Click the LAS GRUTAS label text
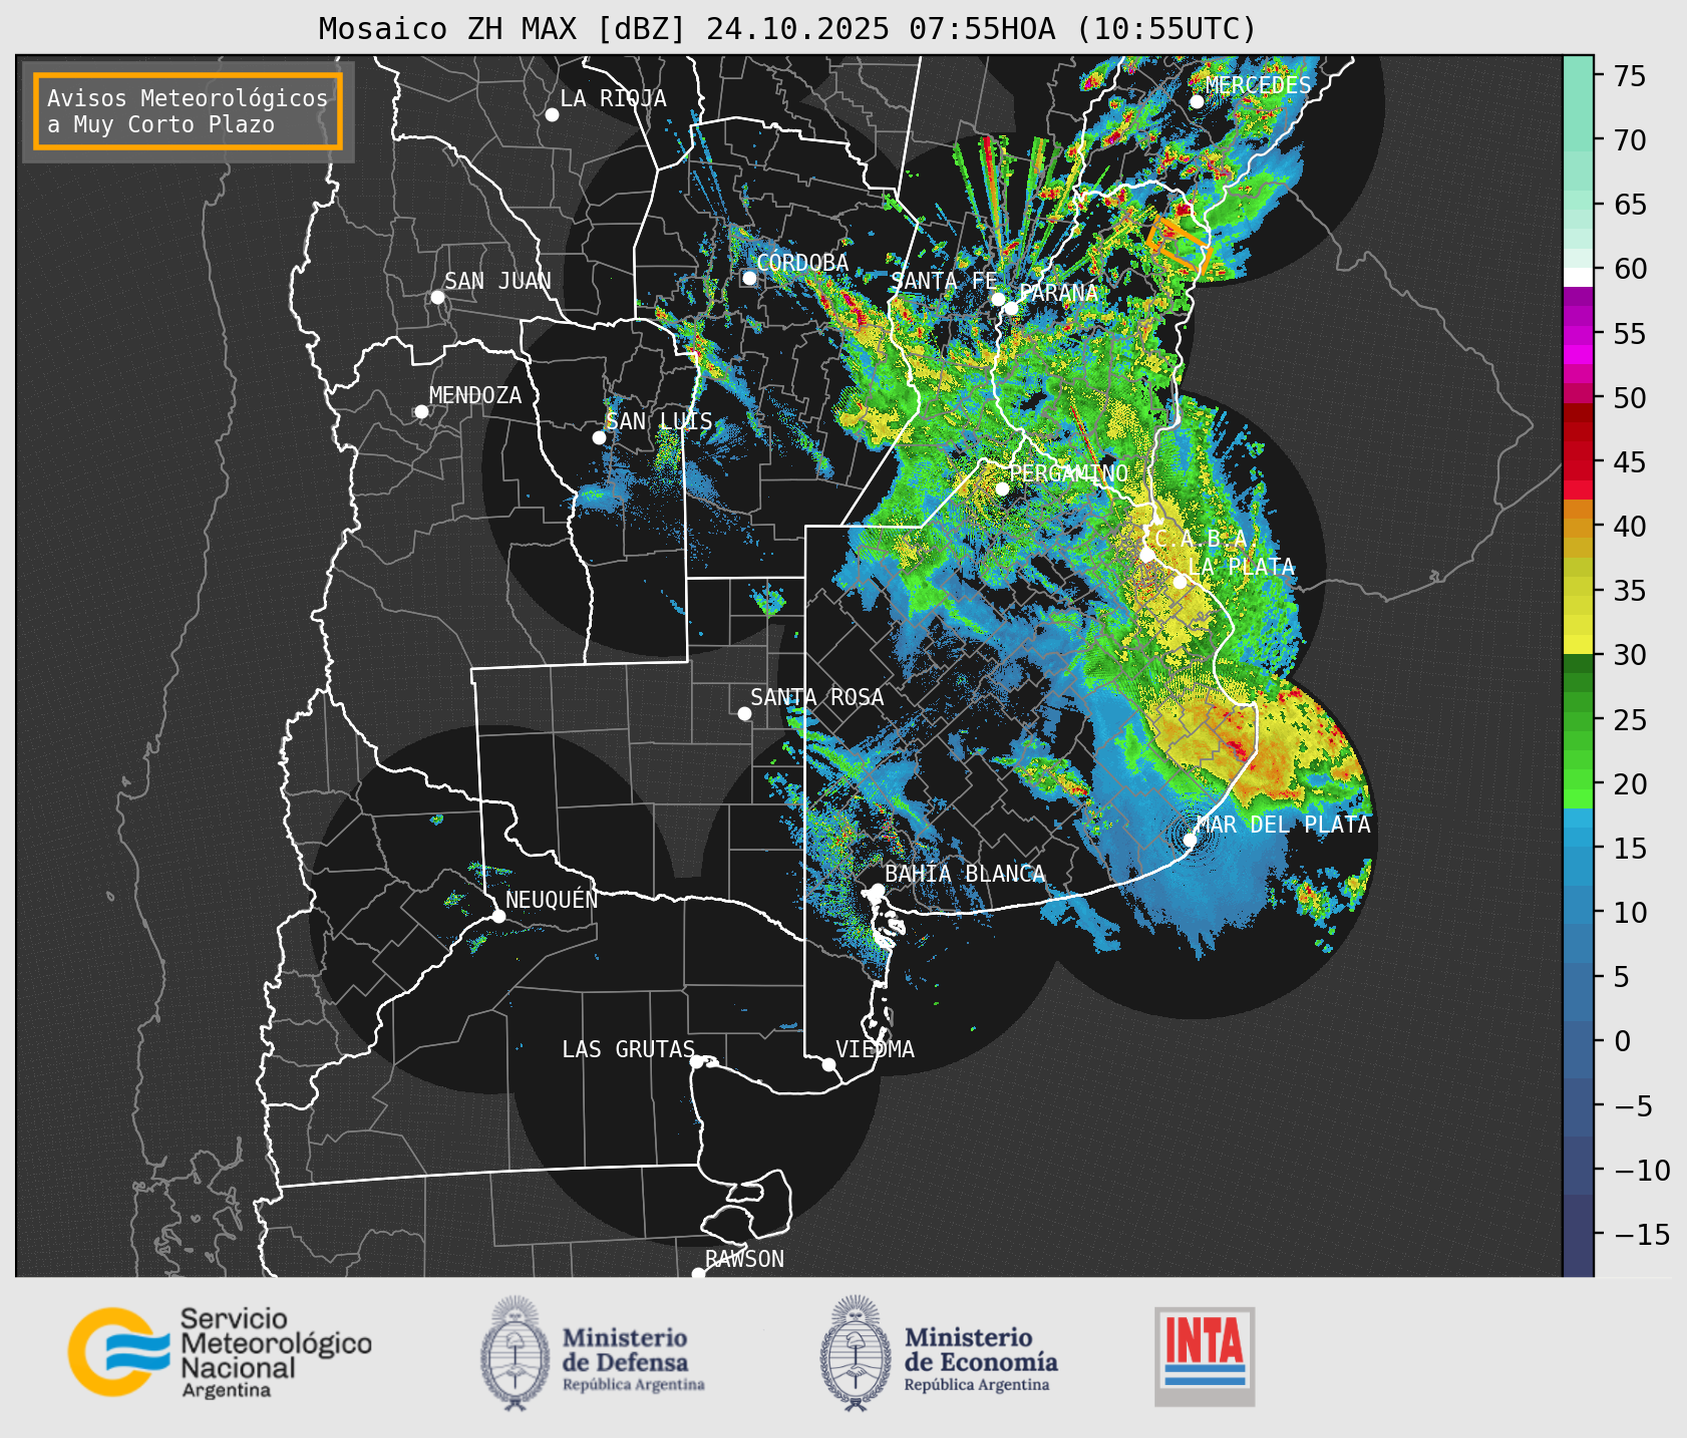Screen dimensions: 1687x1438 628,1049
